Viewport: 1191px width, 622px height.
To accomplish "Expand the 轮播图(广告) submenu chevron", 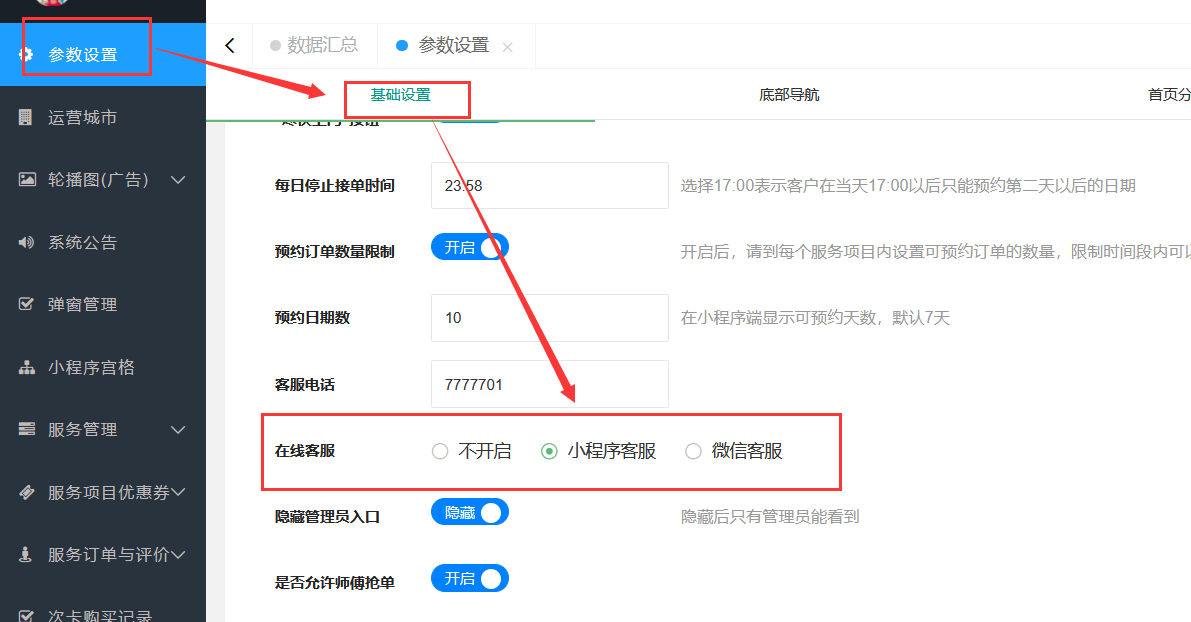I will coord(178,180).
